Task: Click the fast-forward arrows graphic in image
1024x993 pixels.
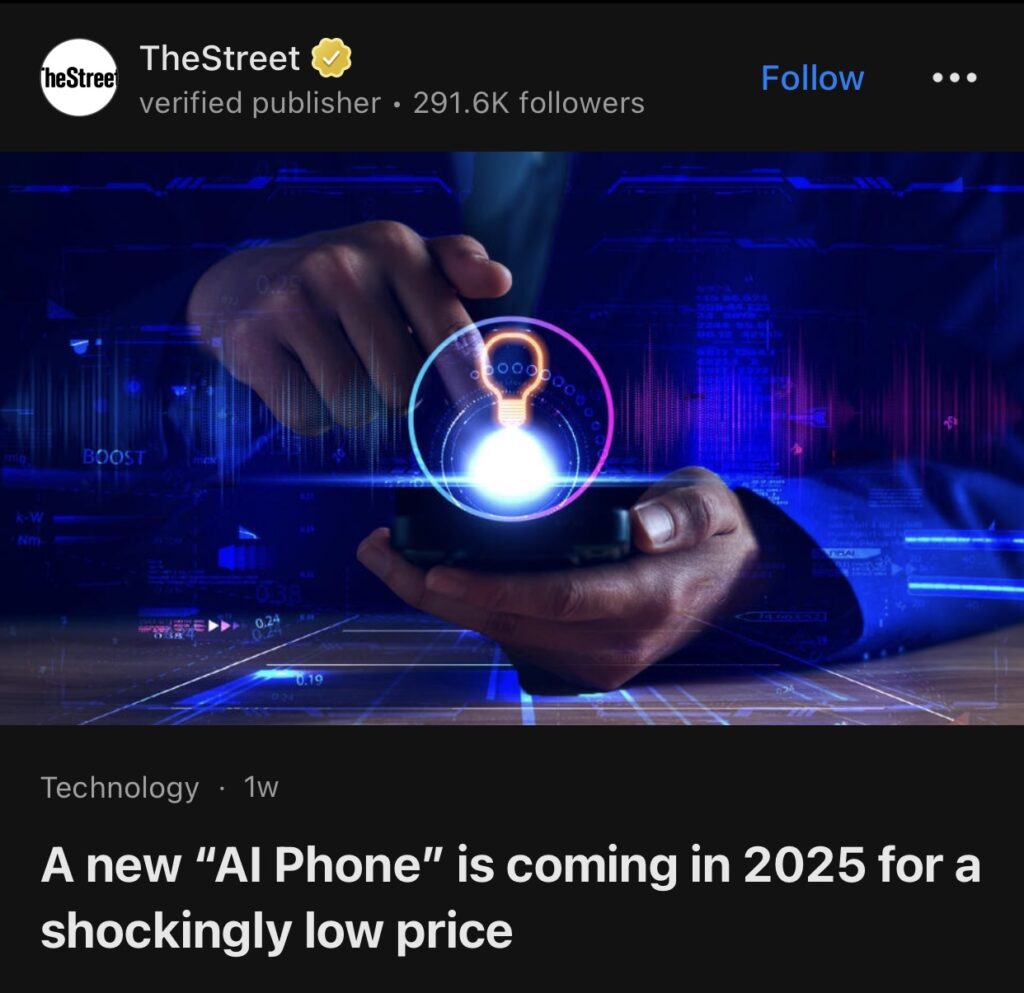Action: (x=221, y=625)
